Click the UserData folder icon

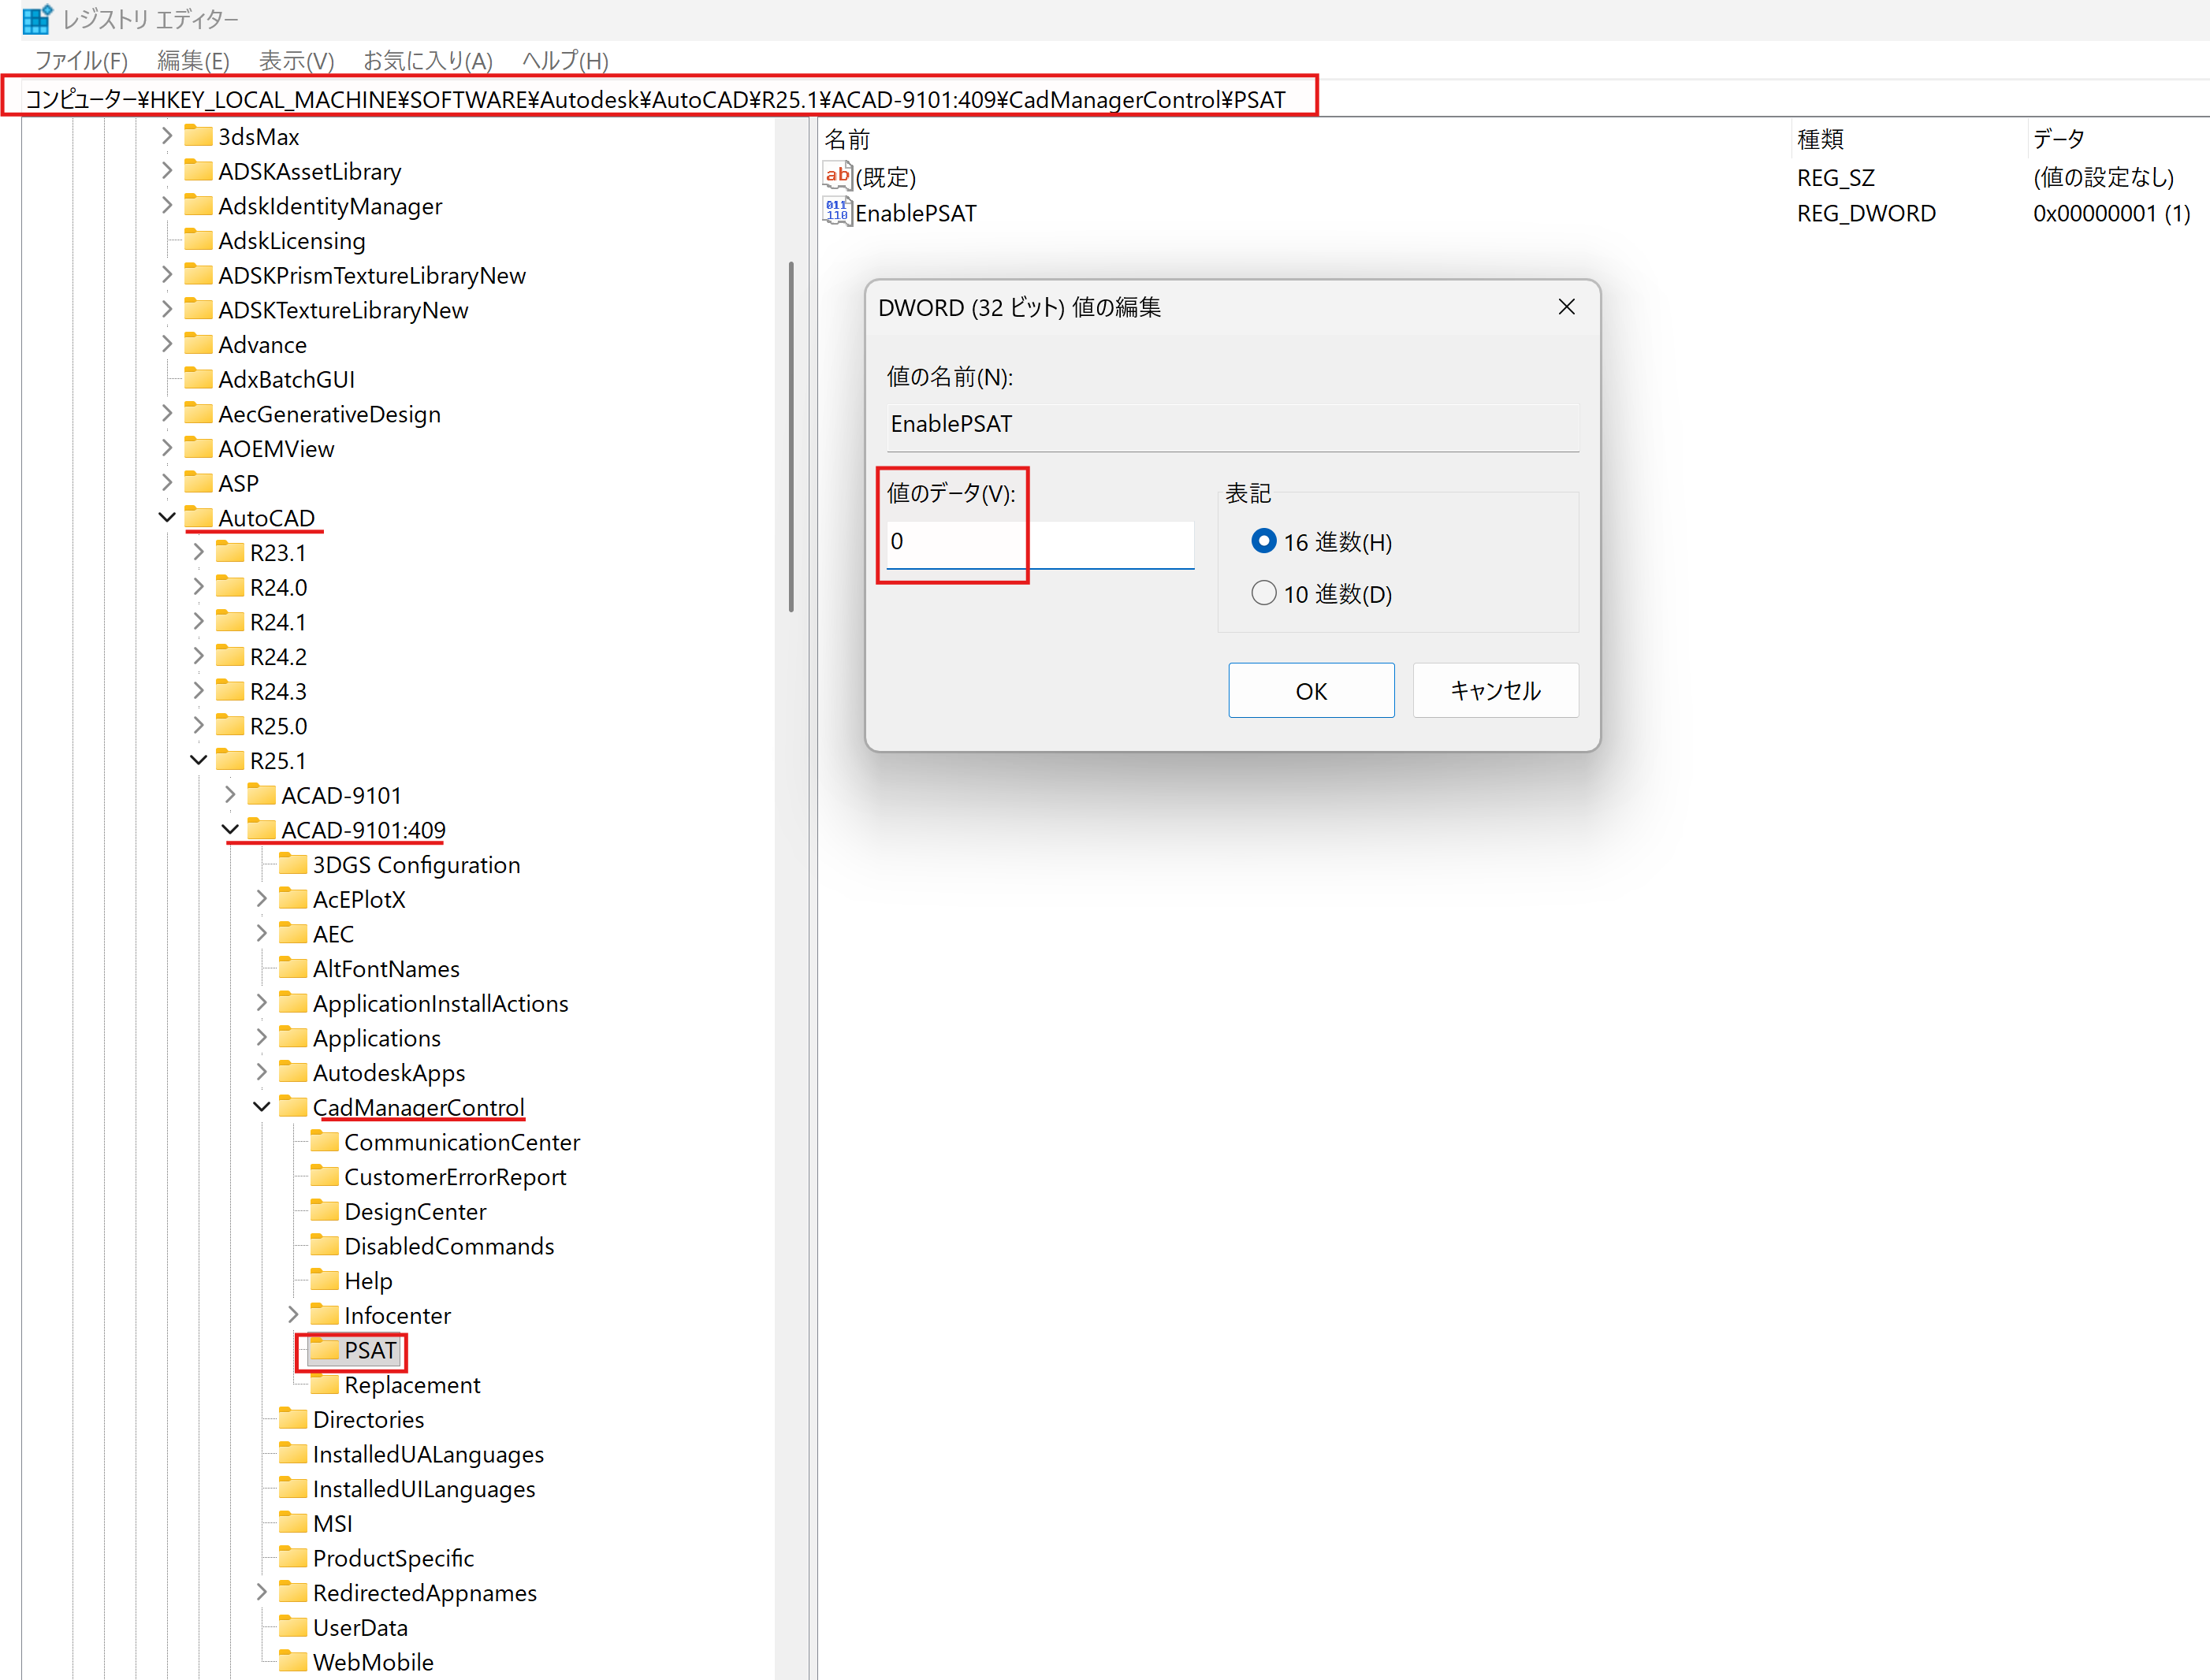(293, 1626)
